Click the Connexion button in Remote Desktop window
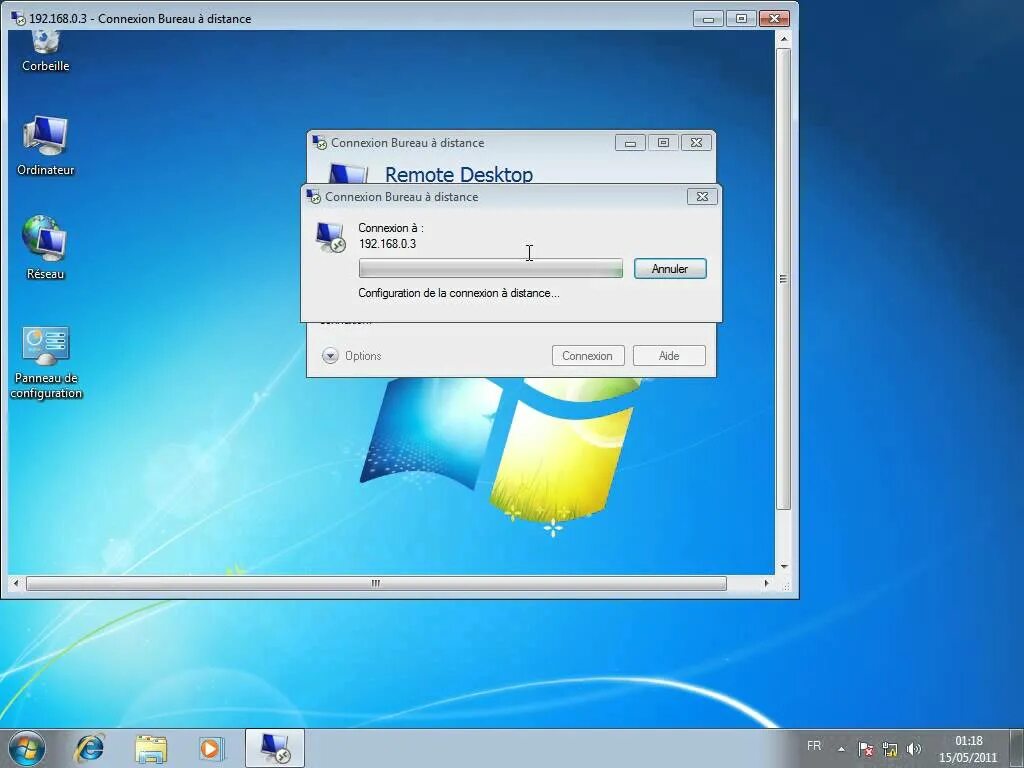Image resolution: width=1024 pixels, height=768 pixels. tap(588, 356)
